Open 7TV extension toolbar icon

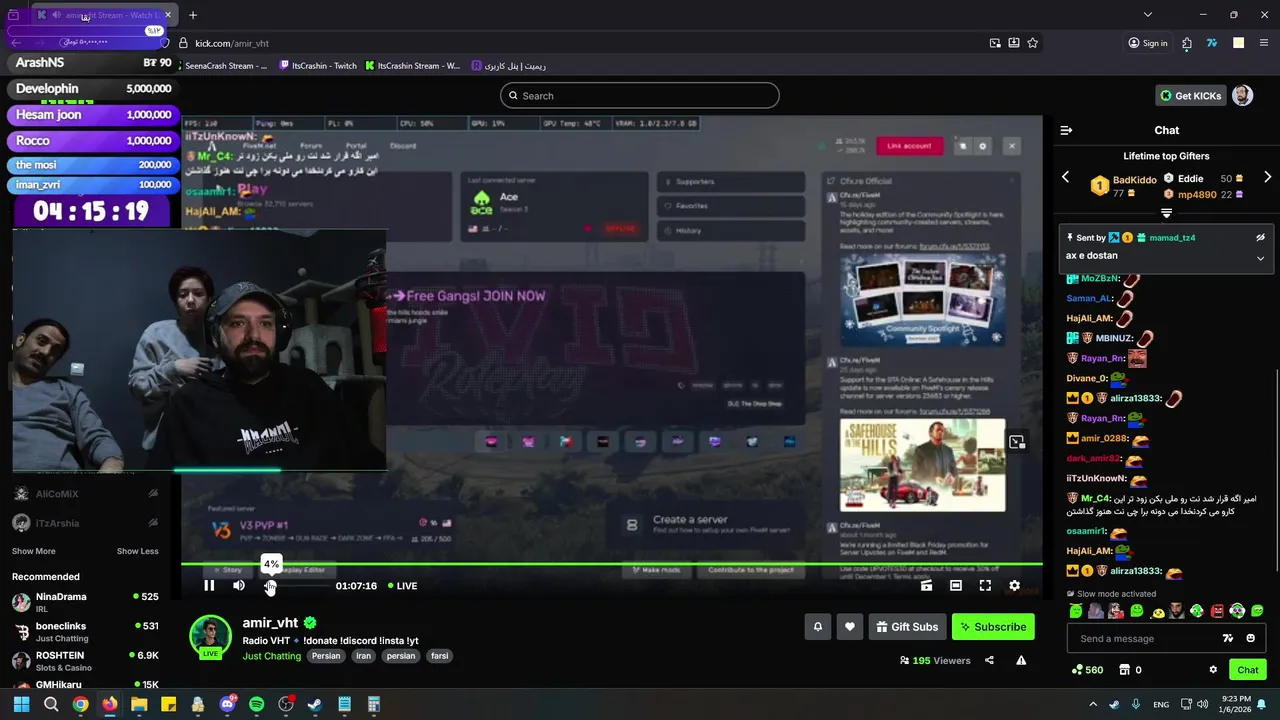[x=1212, y=43]
